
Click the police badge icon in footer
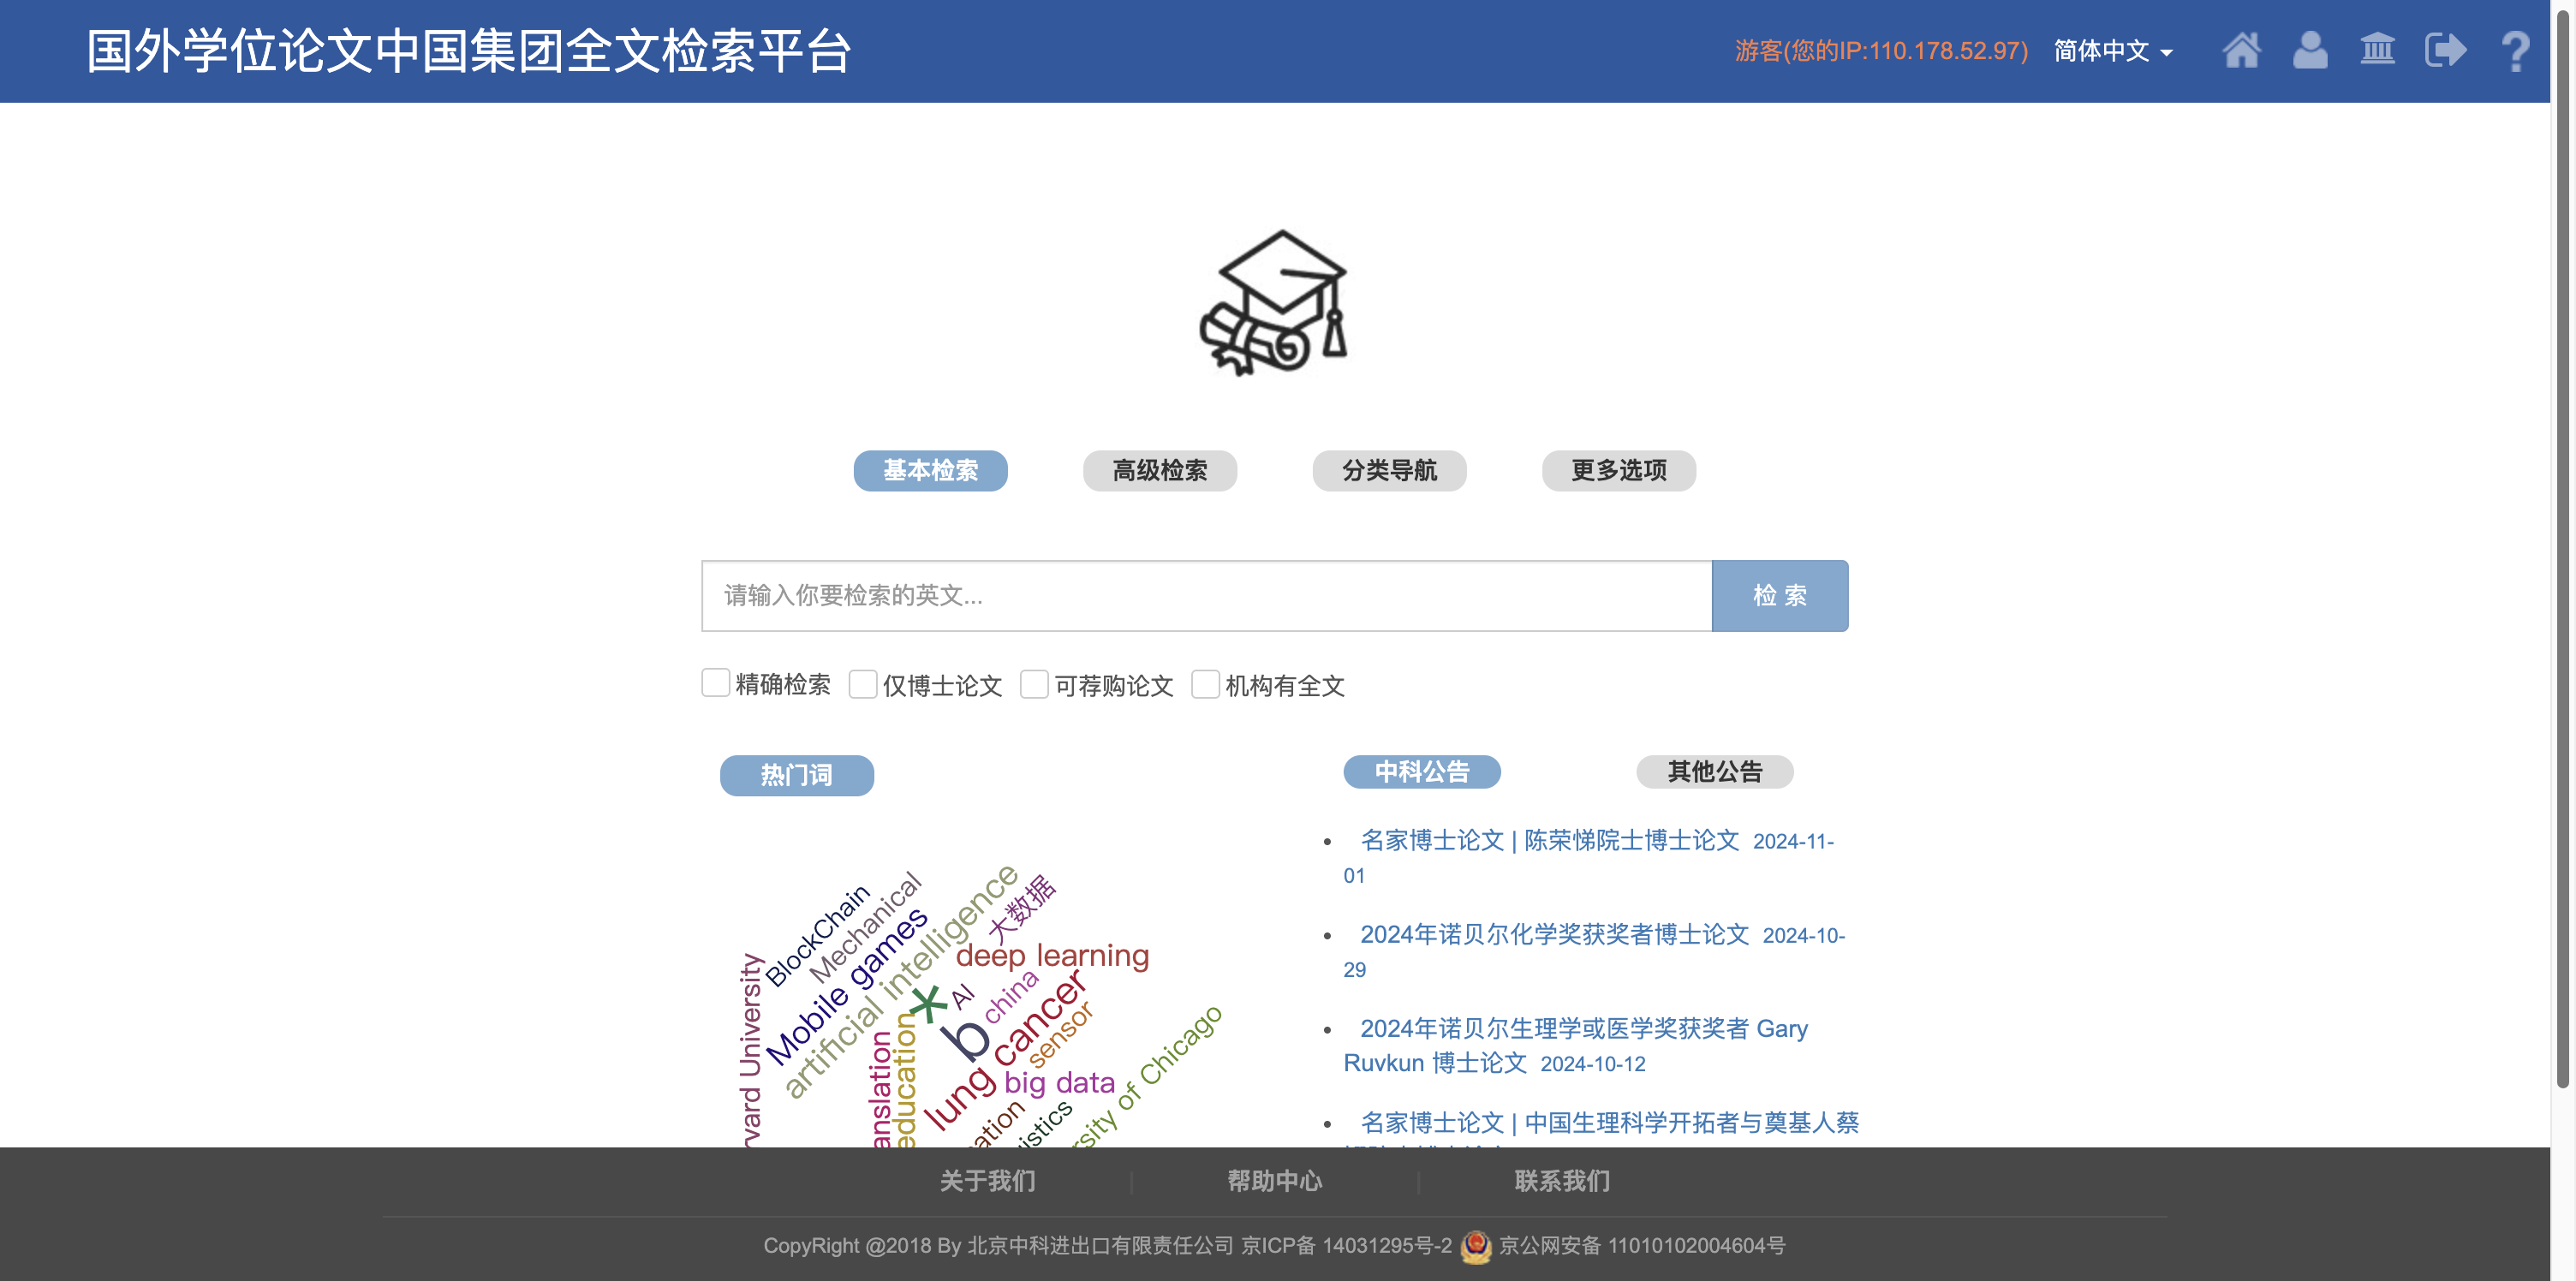1475,1246
